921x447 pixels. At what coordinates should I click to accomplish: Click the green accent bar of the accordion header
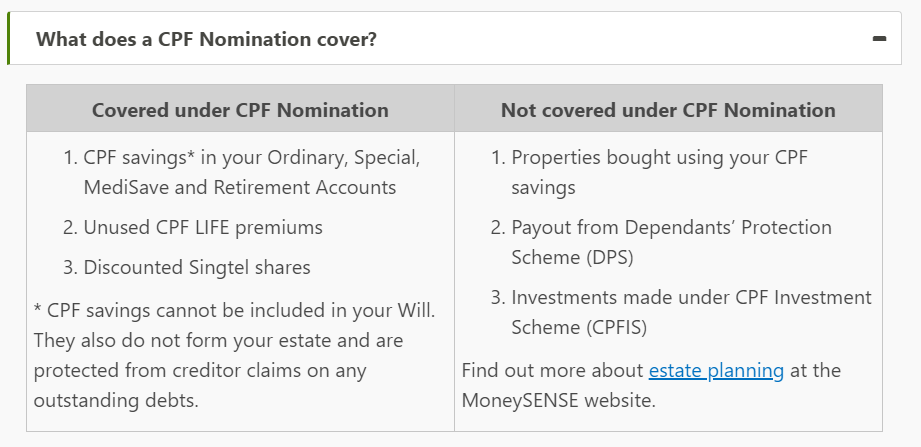8,38
